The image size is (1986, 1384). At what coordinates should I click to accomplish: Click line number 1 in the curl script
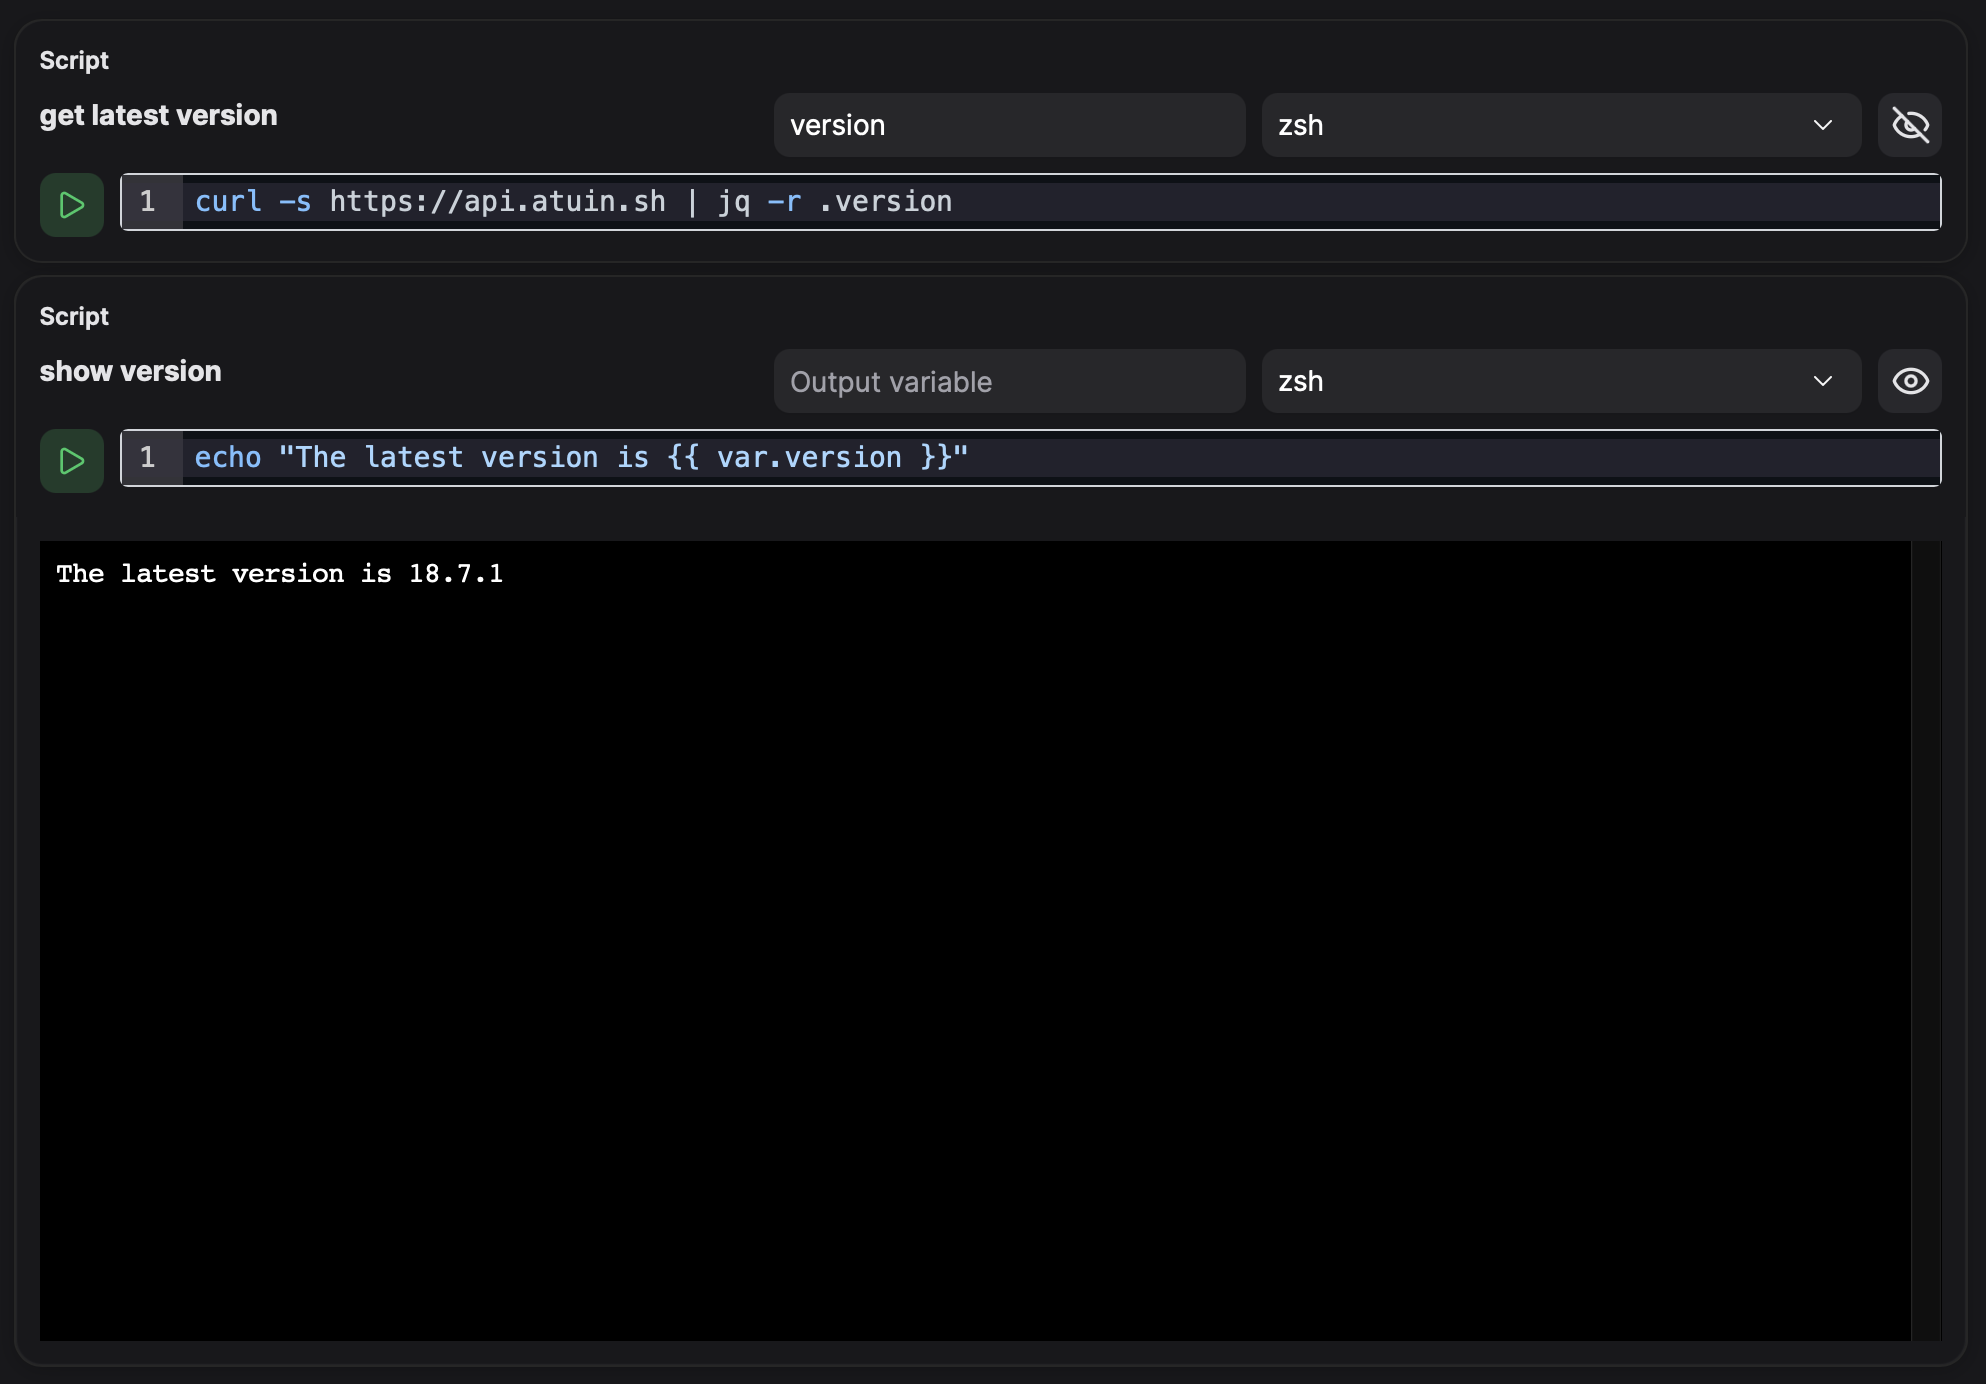[x=150, y=201]
